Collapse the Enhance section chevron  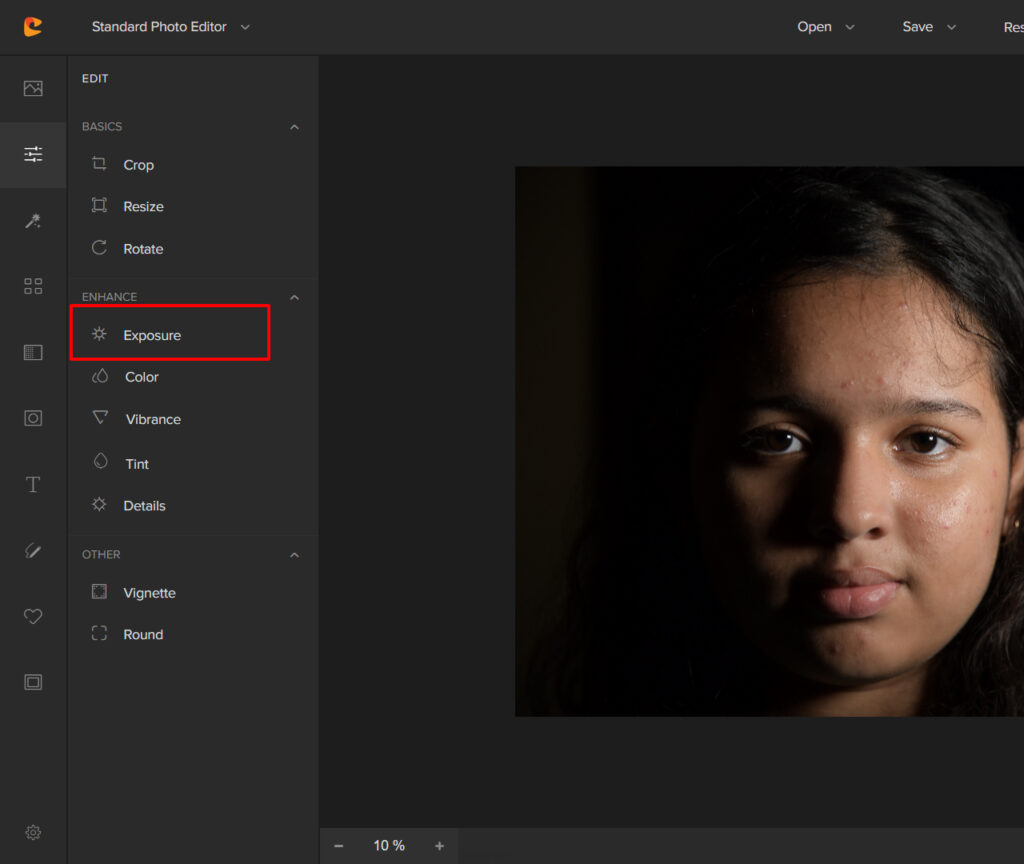coord(295,297)
